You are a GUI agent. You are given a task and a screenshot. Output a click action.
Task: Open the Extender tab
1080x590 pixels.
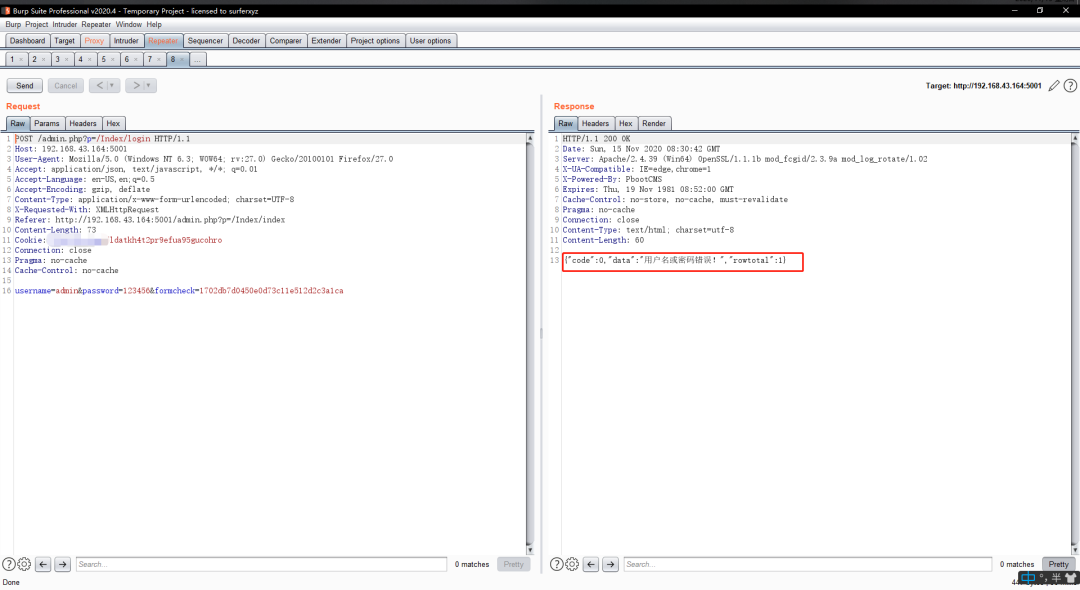coord(326,41)
